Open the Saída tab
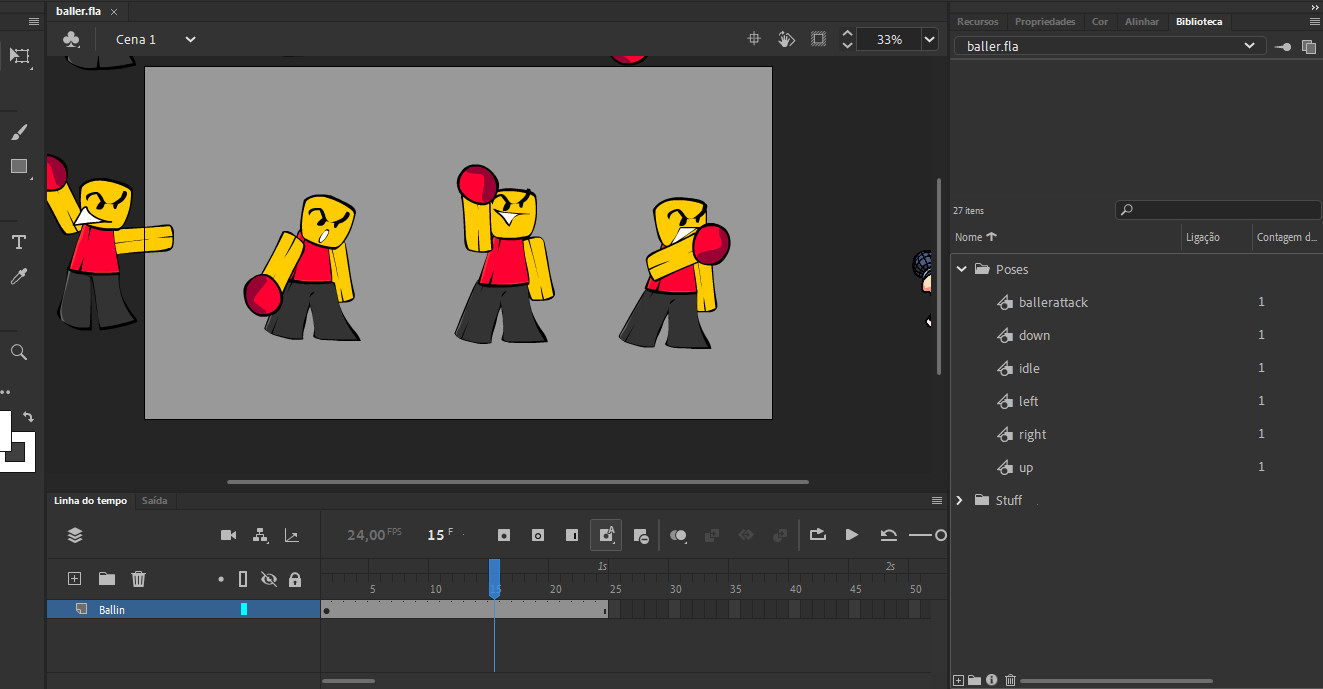Screen dimensions: 1323x689 click(x=155, y=500)
